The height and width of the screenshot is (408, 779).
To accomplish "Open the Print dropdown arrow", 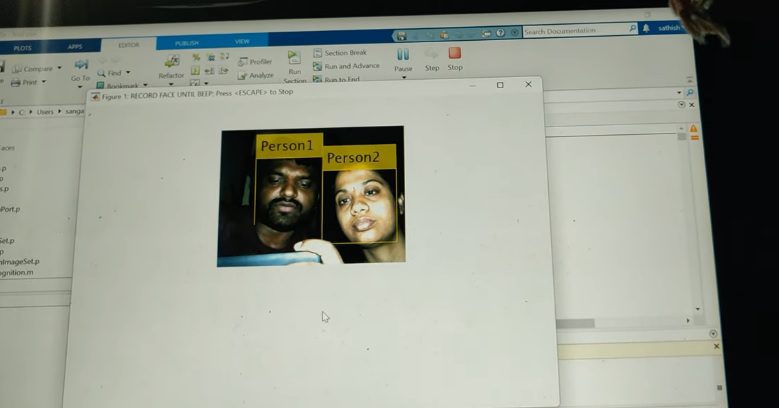I will click(44, 82).
